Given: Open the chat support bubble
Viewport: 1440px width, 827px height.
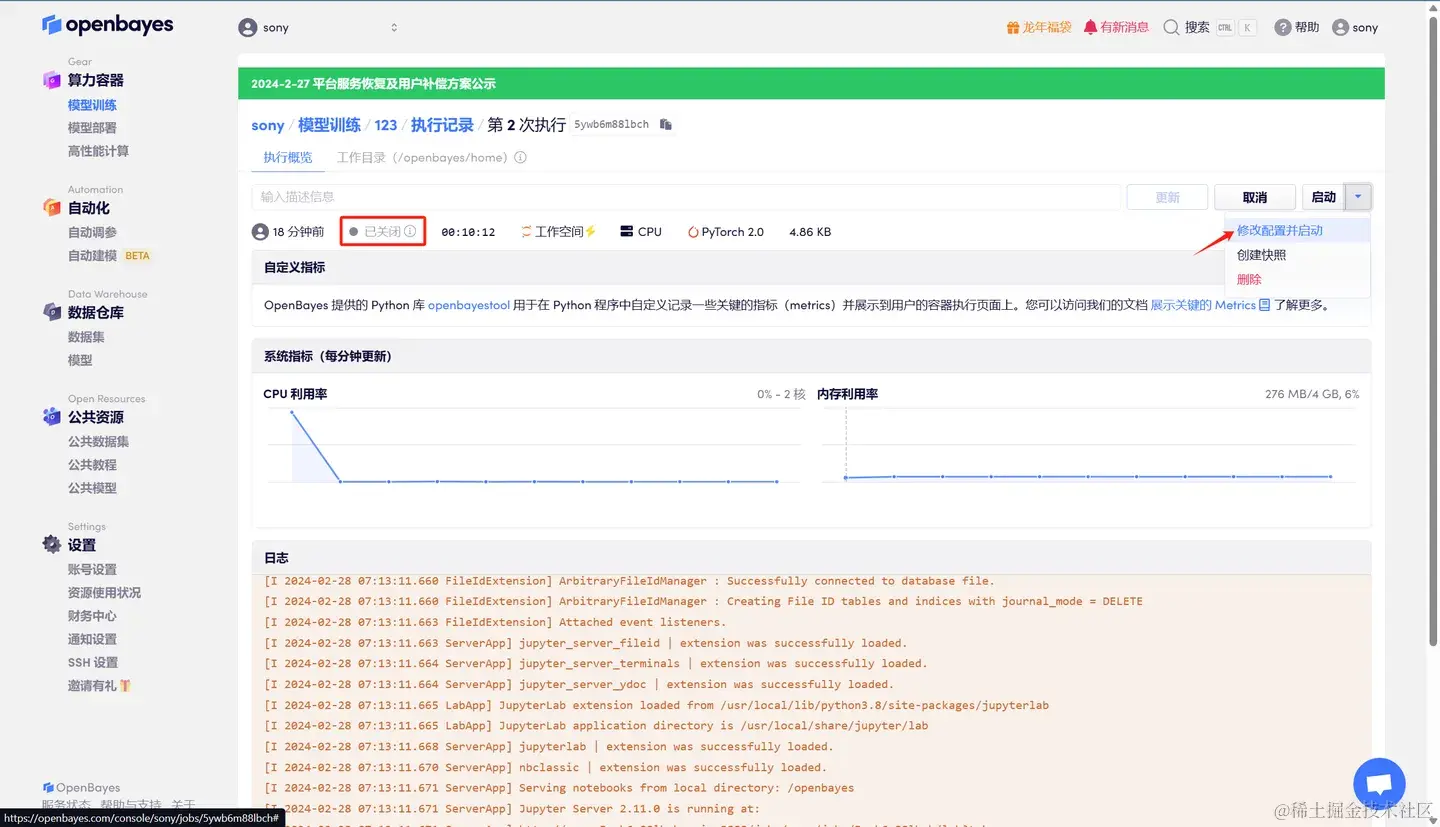Looking at the screenshot, I should click(x=1379, y=785).
